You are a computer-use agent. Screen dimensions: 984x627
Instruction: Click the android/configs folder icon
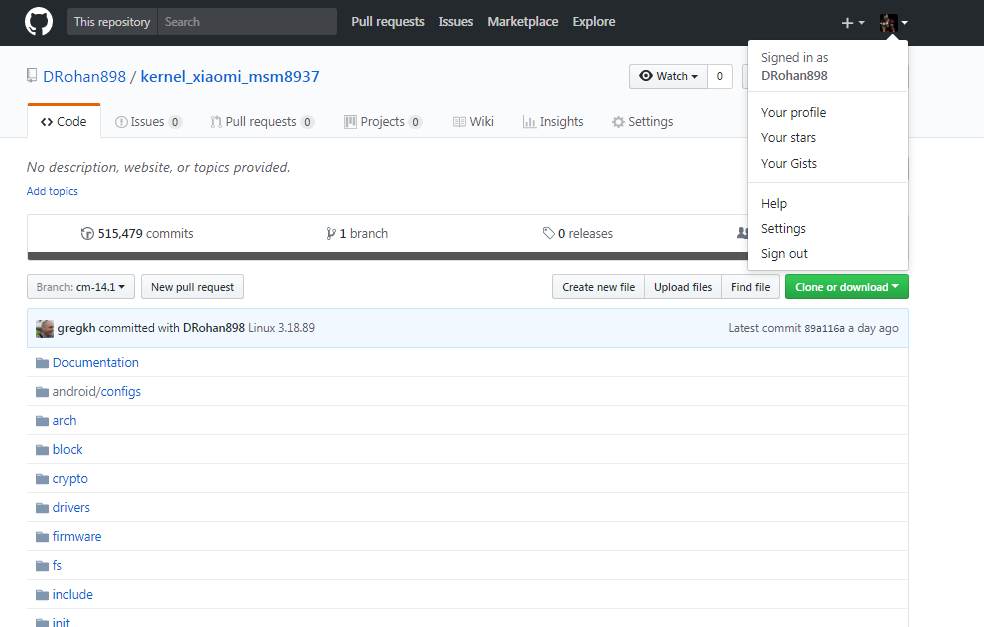(x=42, y=392)
